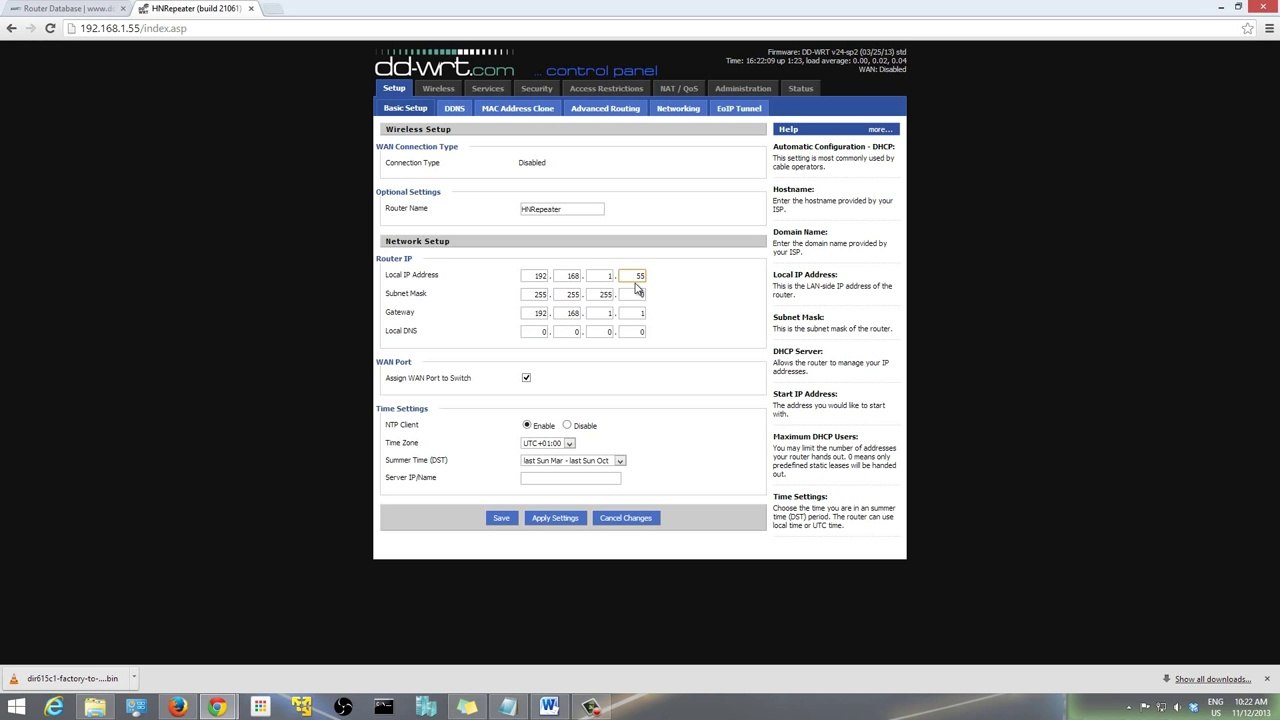The image size is (1280, 720).
Task: Click the Server IP/Name input field
Action: tap(571, 478)
